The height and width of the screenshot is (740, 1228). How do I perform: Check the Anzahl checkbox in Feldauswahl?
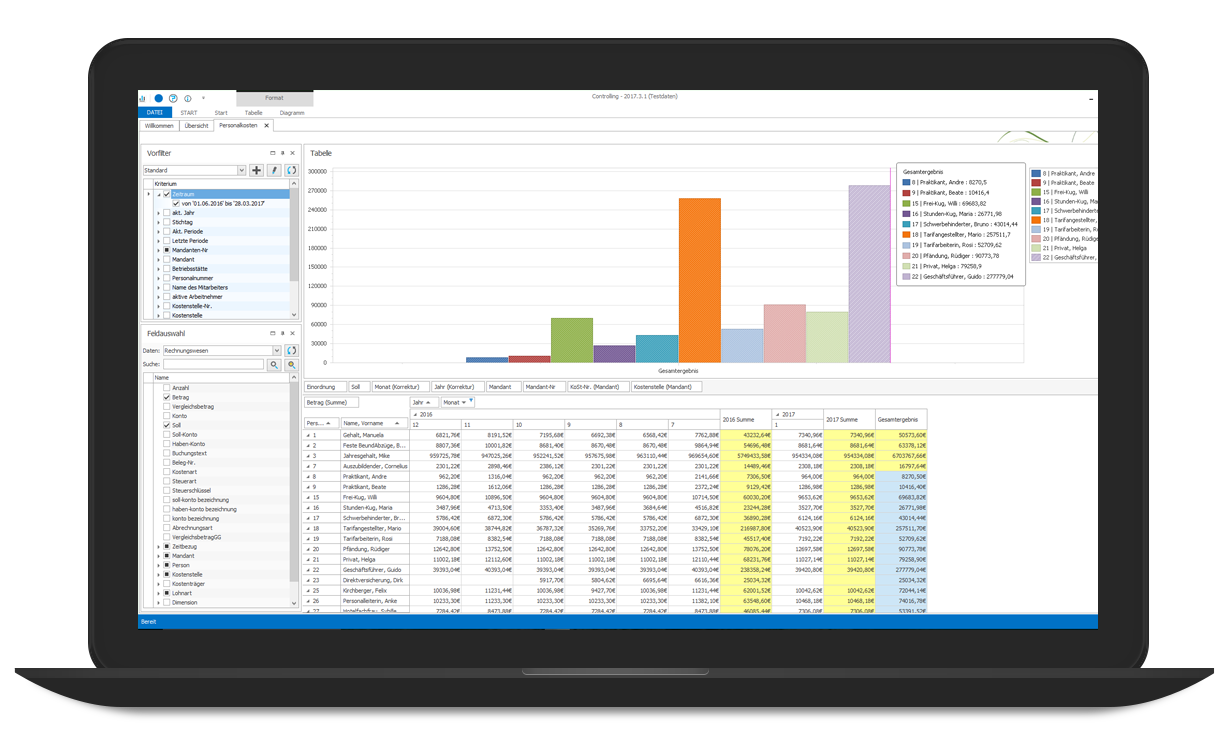tap(166, 388)
